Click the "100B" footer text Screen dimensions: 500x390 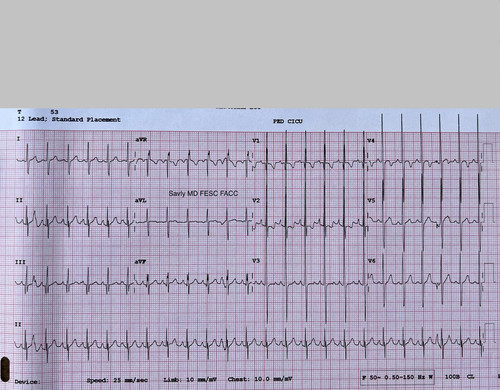tap(452, 377)
